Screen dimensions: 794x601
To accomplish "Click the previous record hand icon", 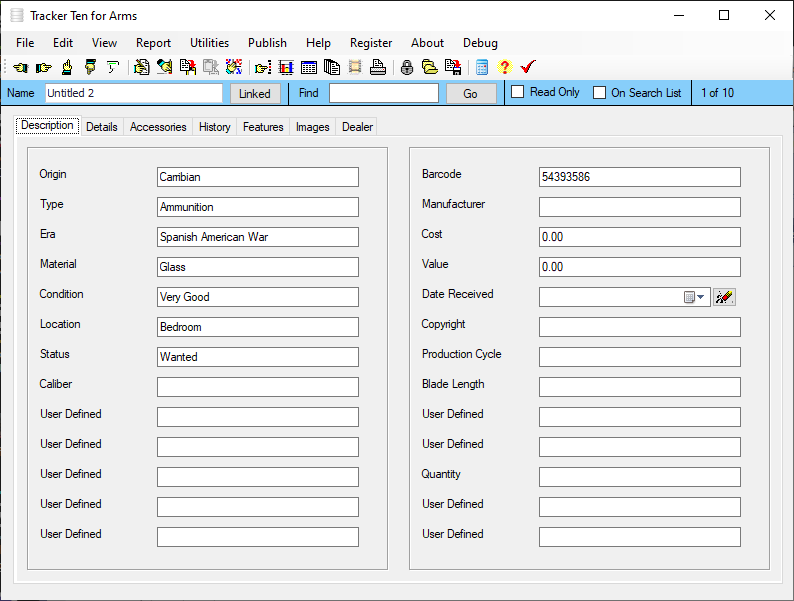I will pos(20,68).
